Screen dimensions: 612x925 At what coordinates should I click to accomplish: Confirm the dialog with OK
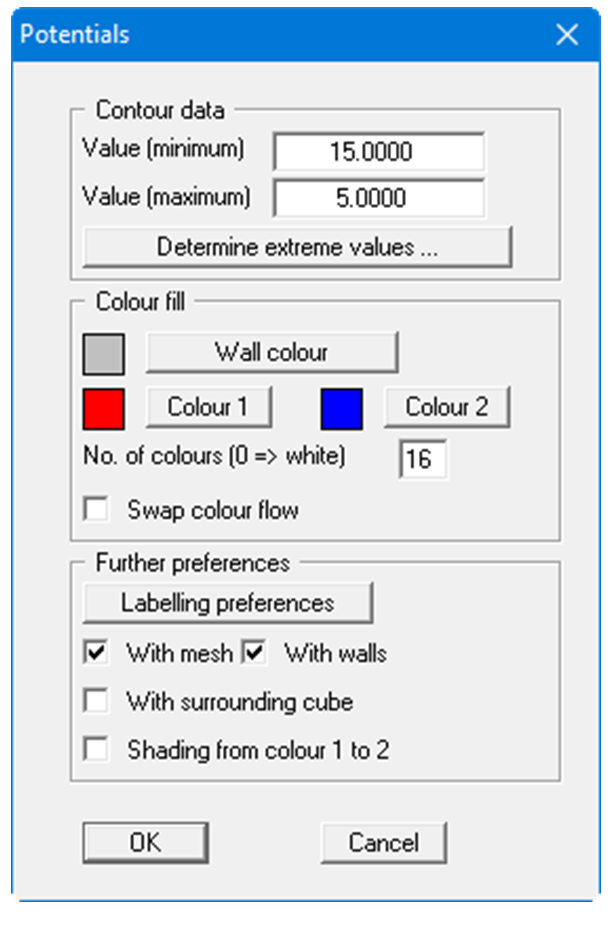[x=145, y=842]
